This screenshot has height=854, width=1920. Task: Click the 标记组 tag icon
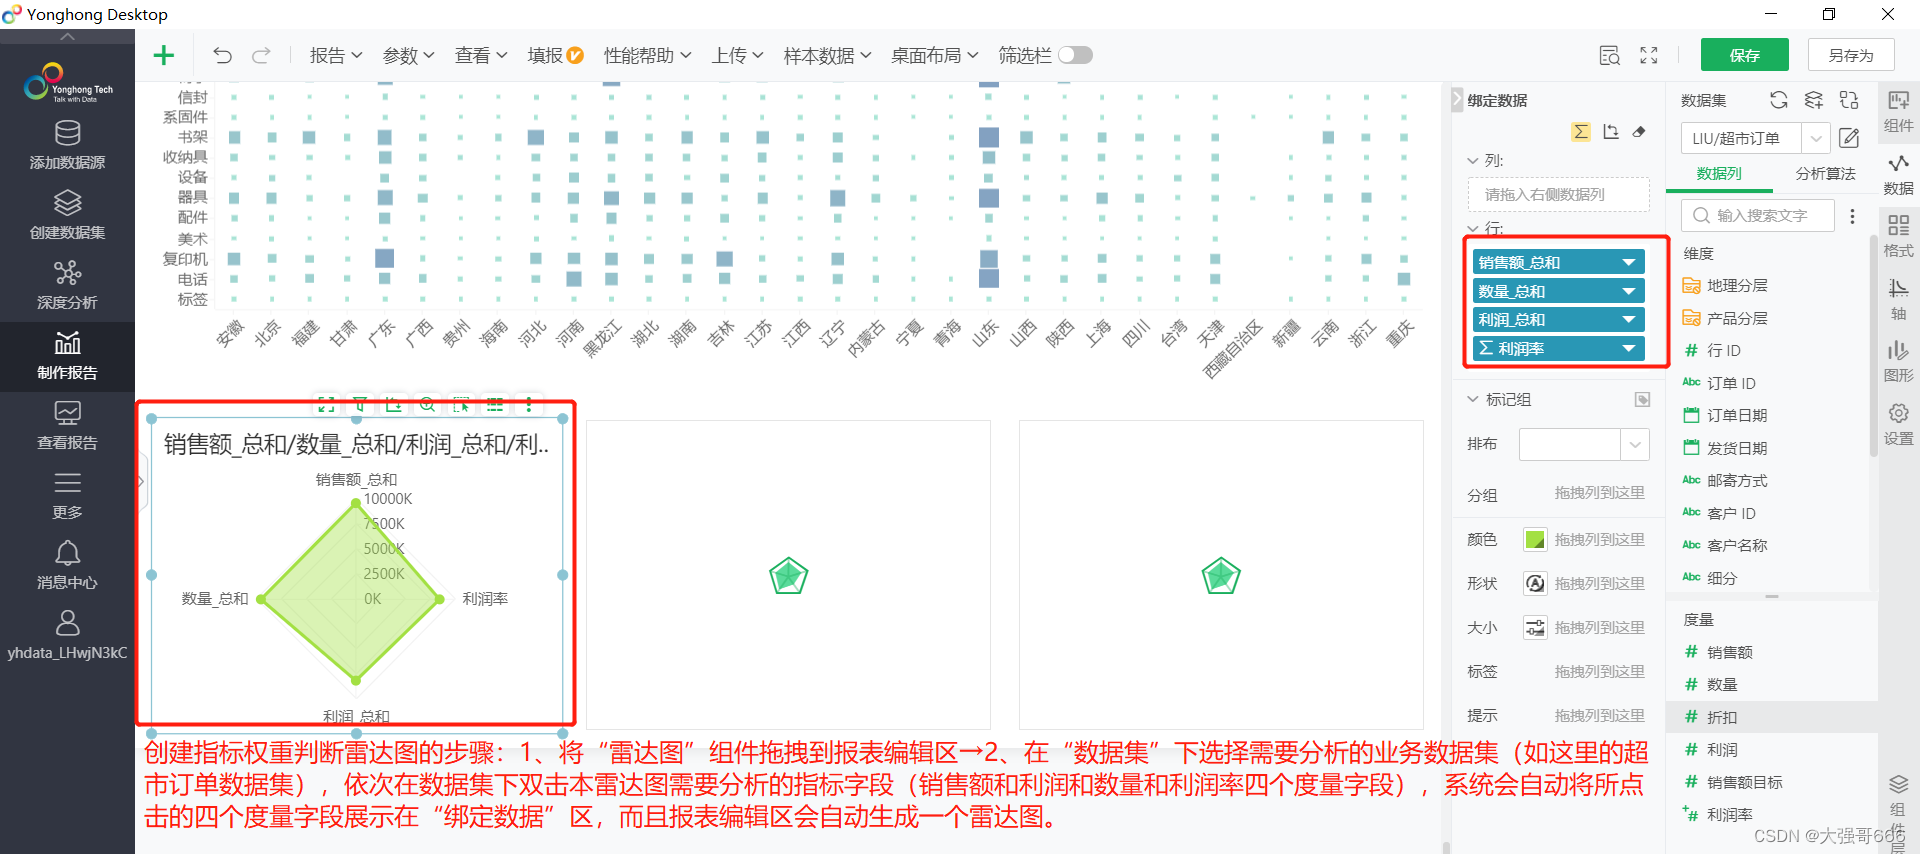pos(1642,400)
